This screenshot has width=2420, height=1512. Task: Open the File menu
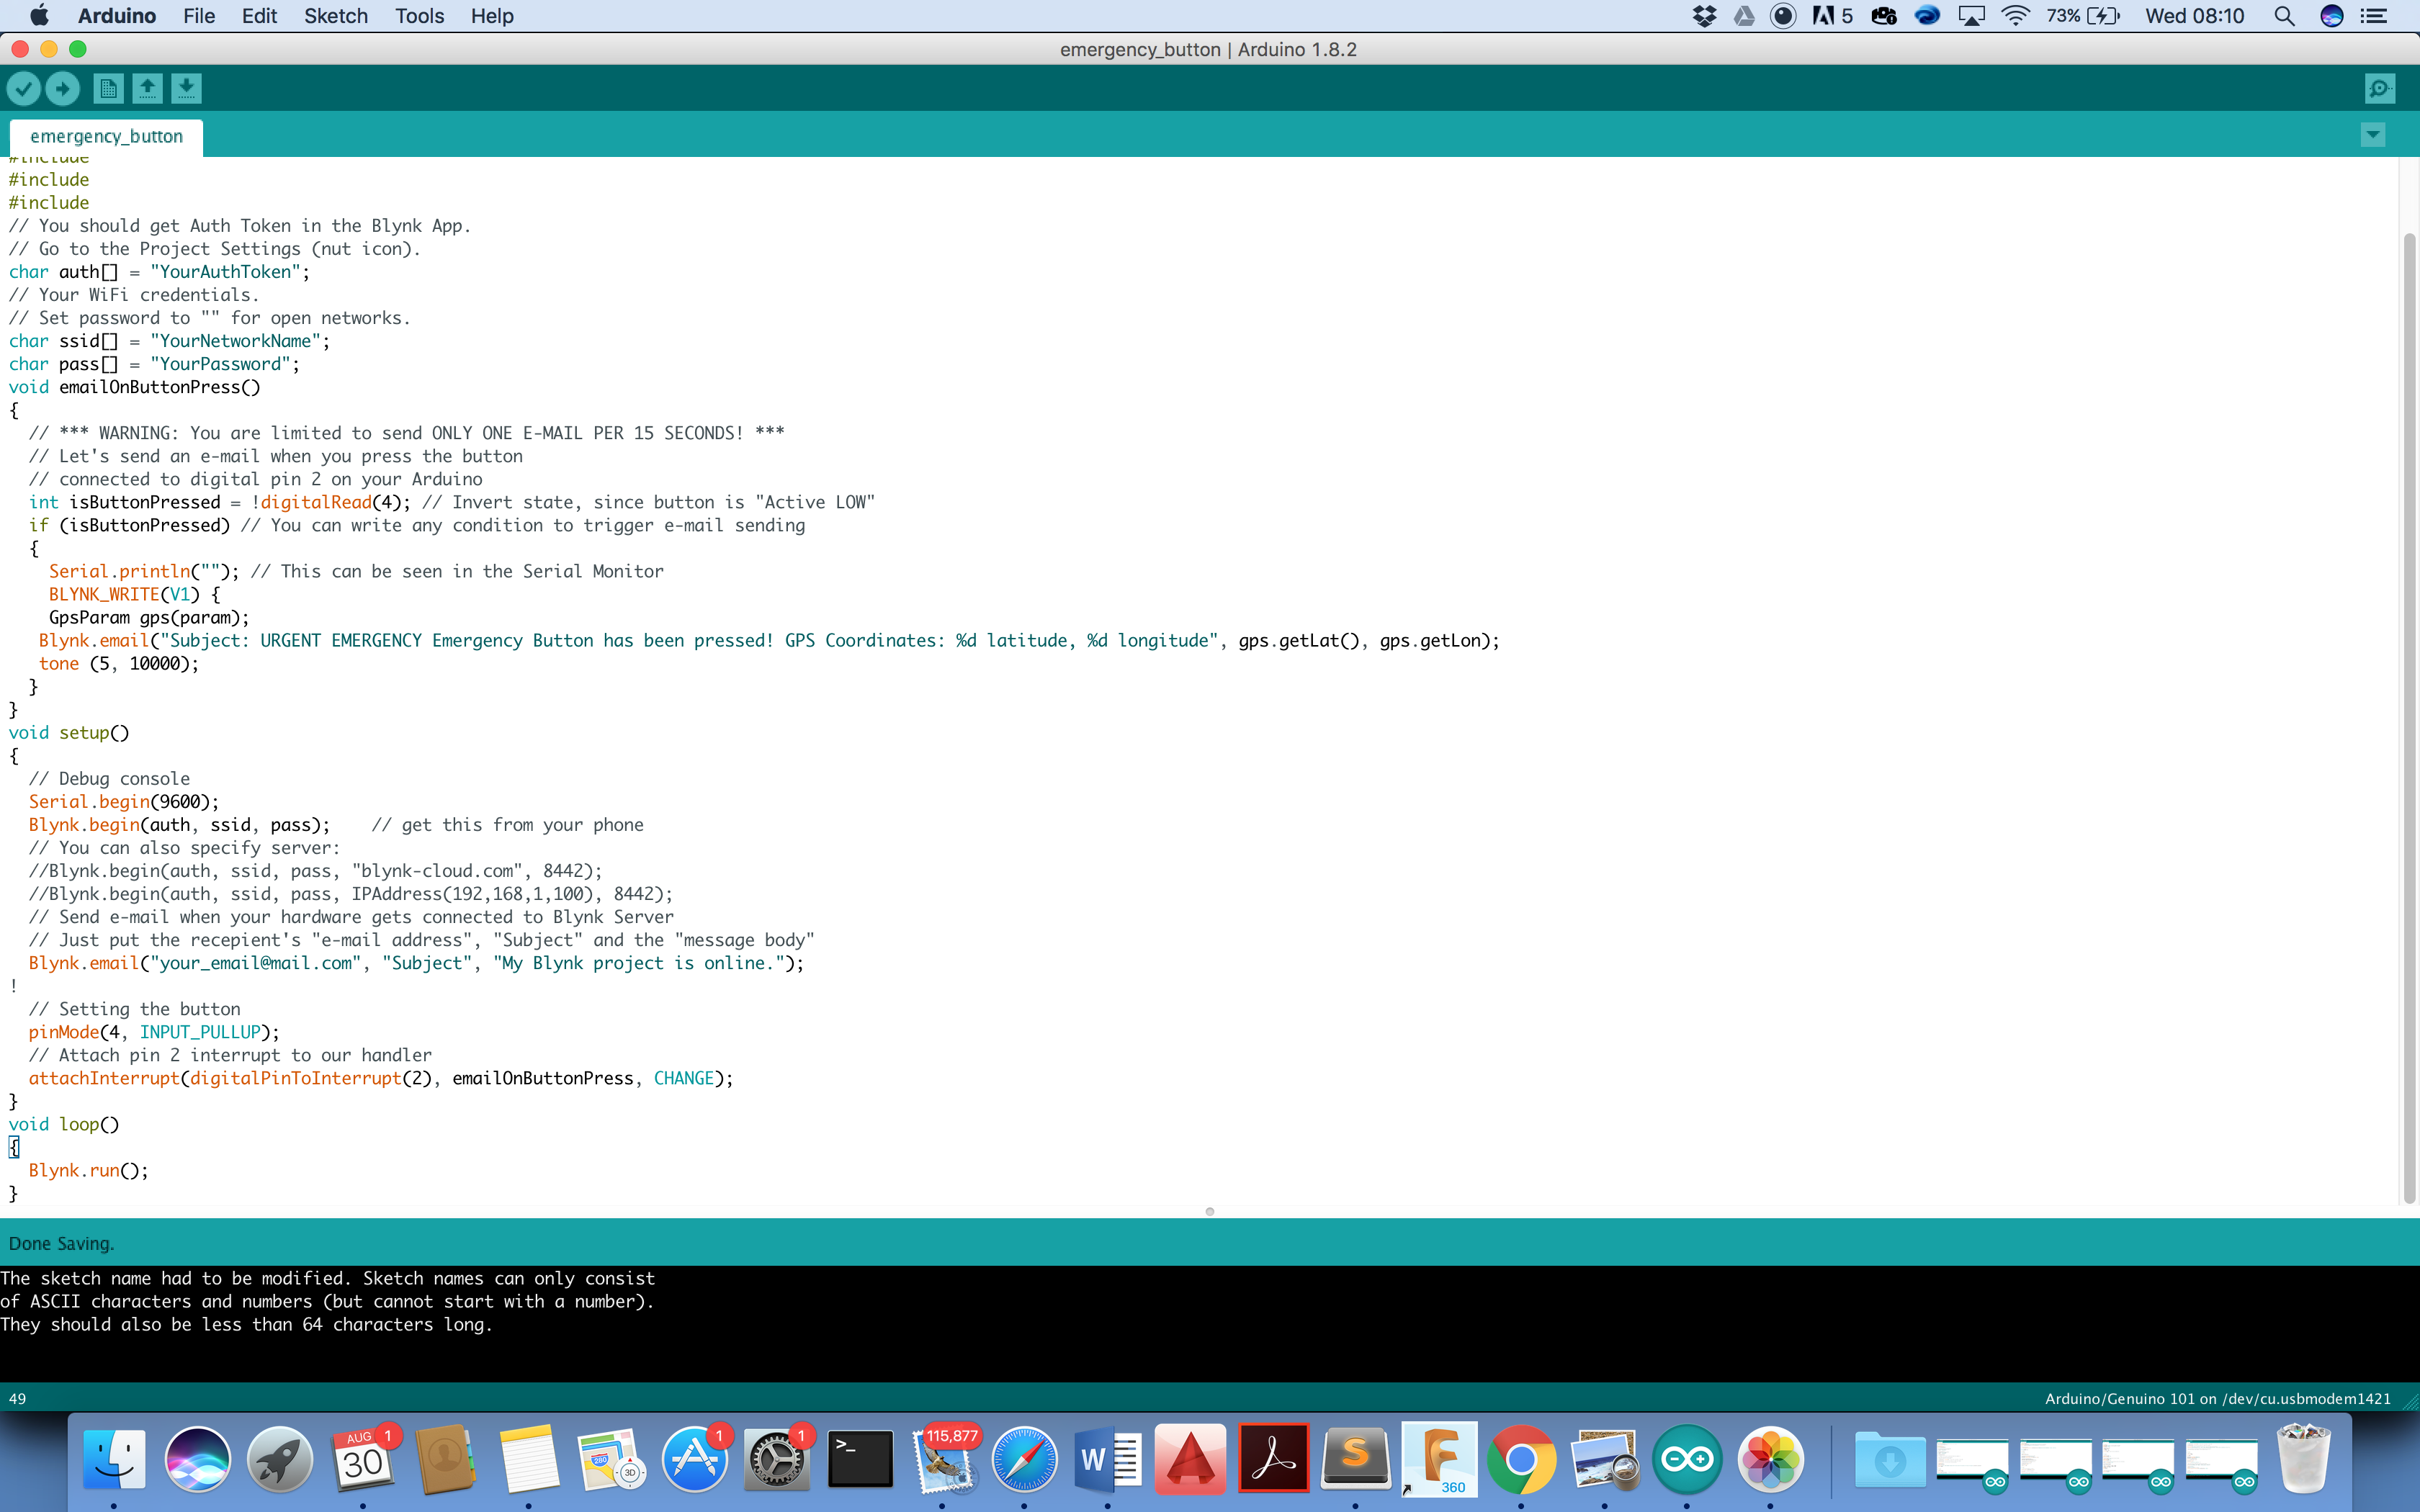tap(199, 16)
